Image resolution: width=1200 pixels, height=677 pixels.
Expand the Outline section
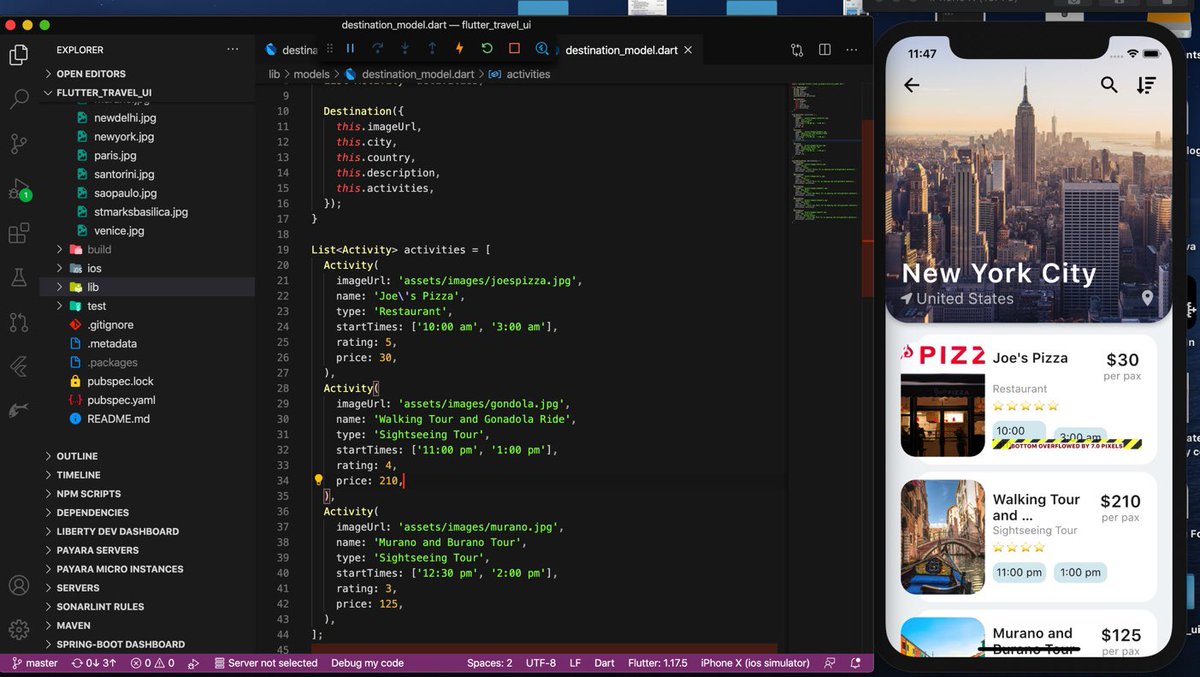pyautogui.click(x=77, y=456)
